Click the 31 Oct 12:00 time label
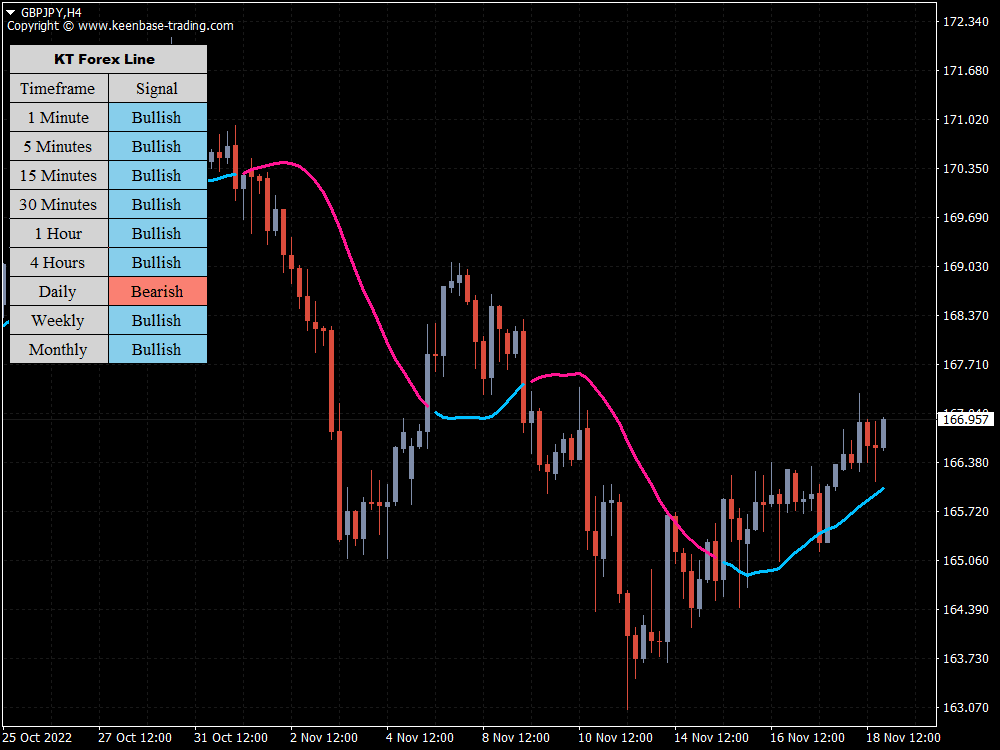The width and height of the screenshot is (1000, 750). [231, 738]
